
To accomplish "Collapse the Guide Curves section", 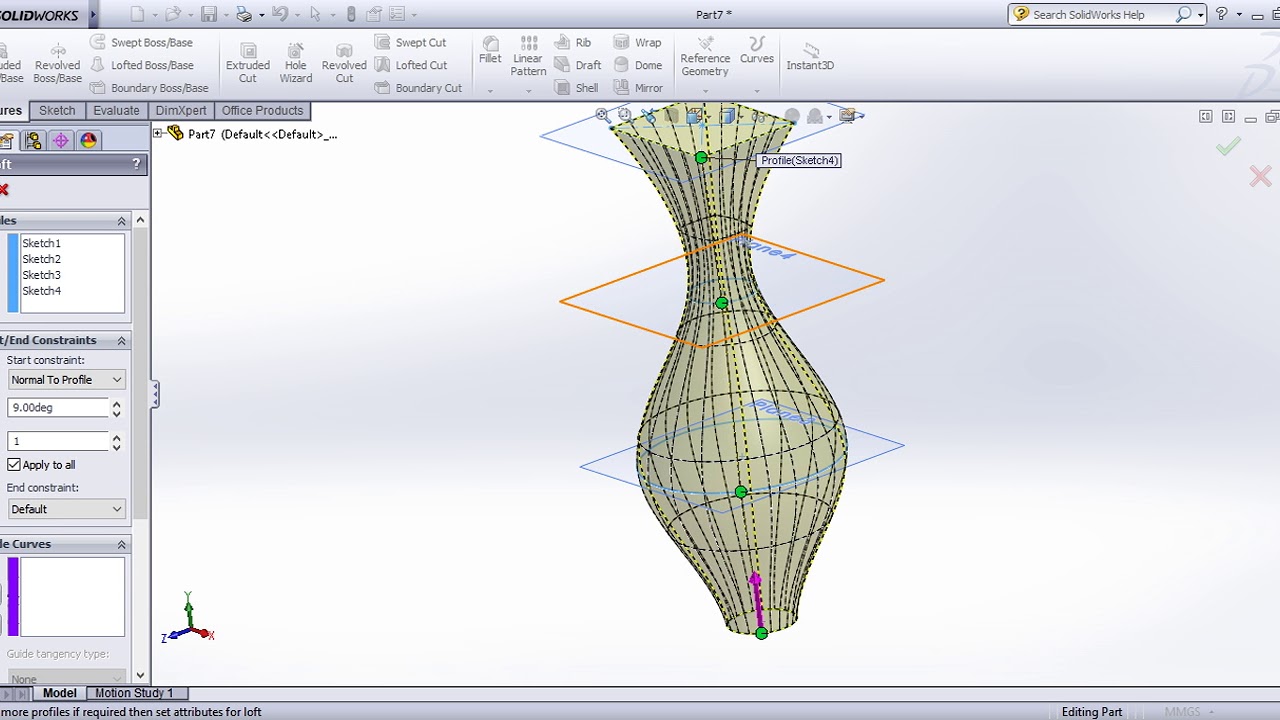I will 122,544.
